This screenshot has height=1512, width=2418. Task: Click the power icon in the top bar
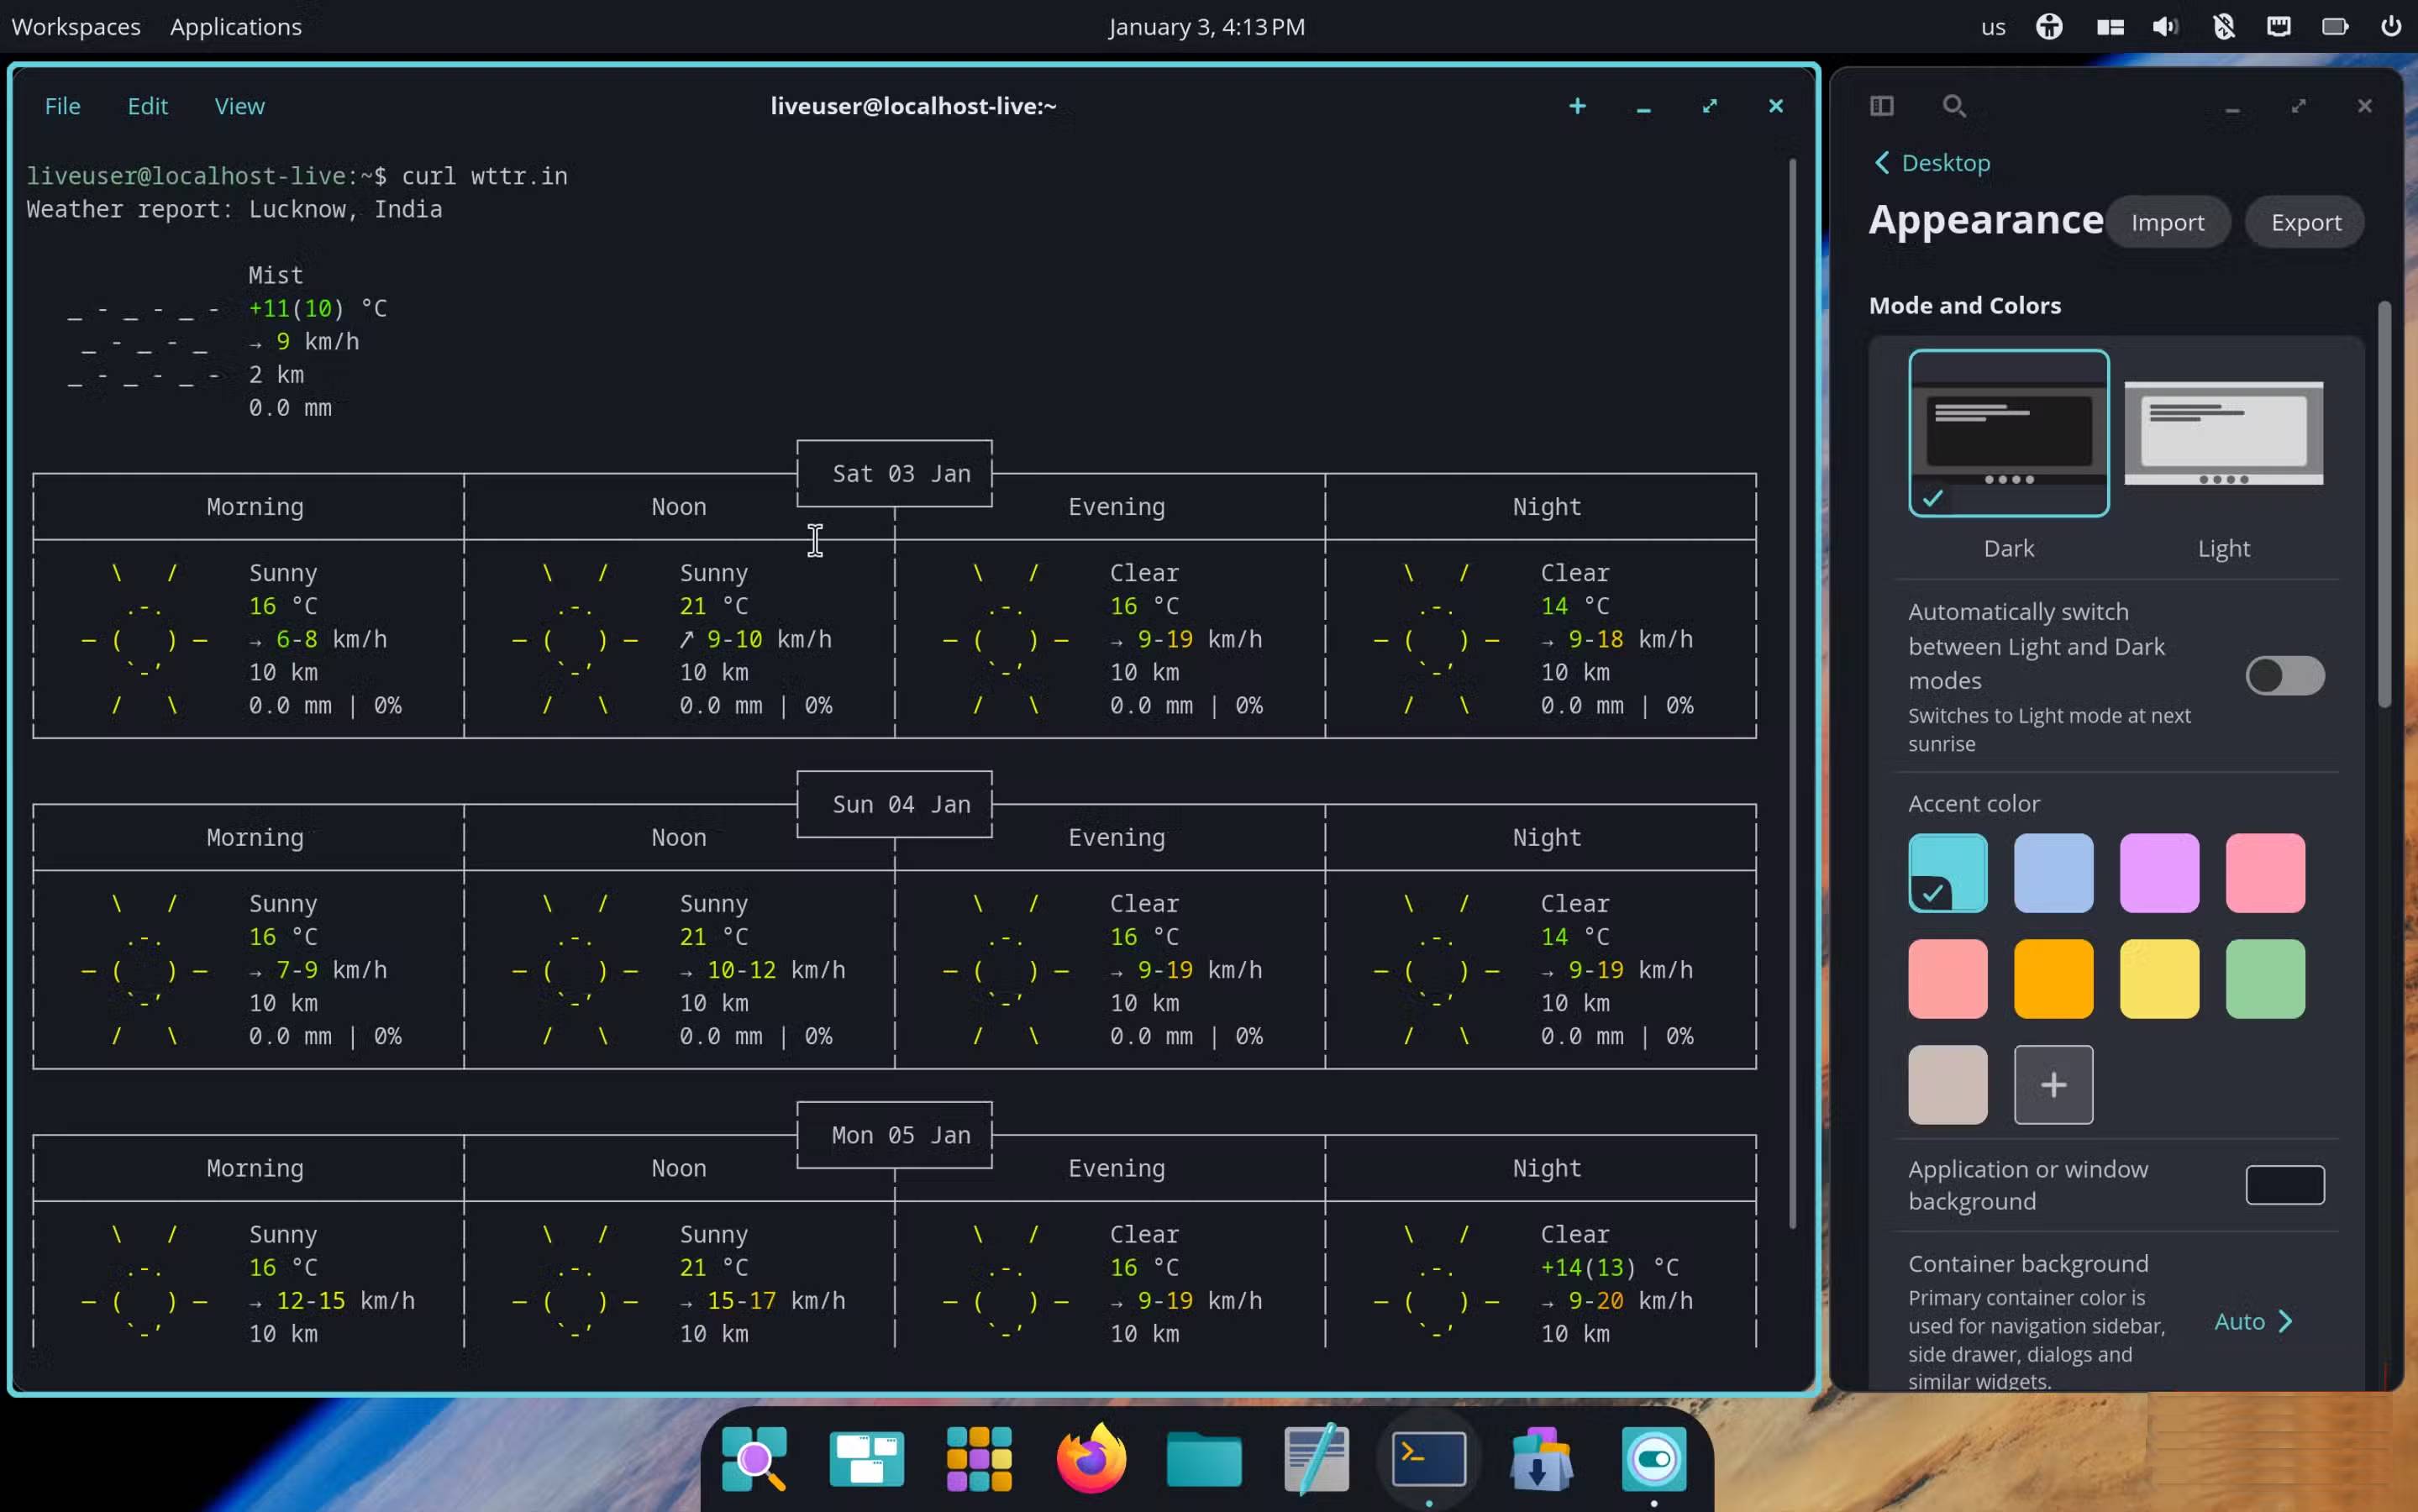(x=2391, y=27)
